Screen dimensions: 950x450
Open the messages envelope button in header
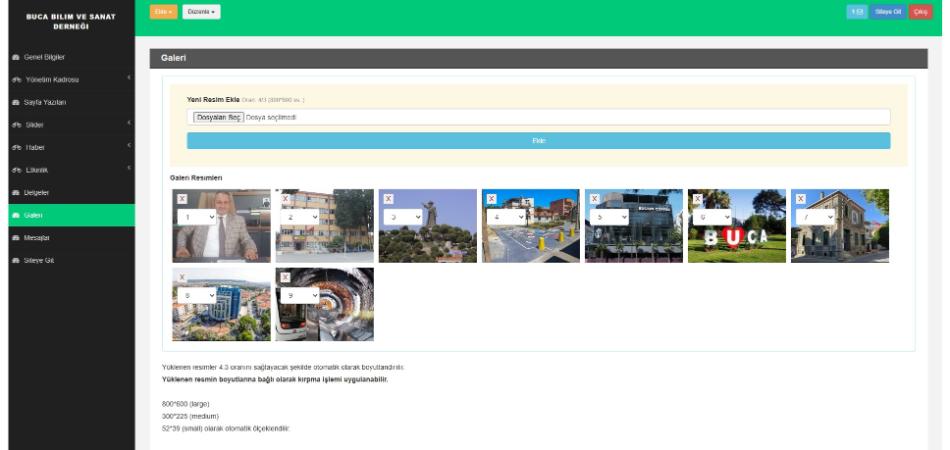[x=857, y=12]
